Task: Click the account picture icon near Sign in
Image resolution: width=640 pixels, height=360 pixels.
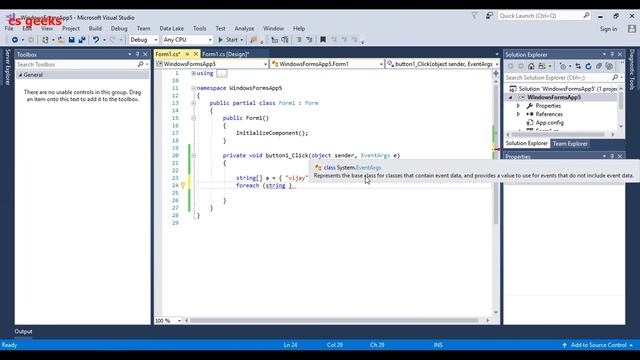Action: pos(632,29)
